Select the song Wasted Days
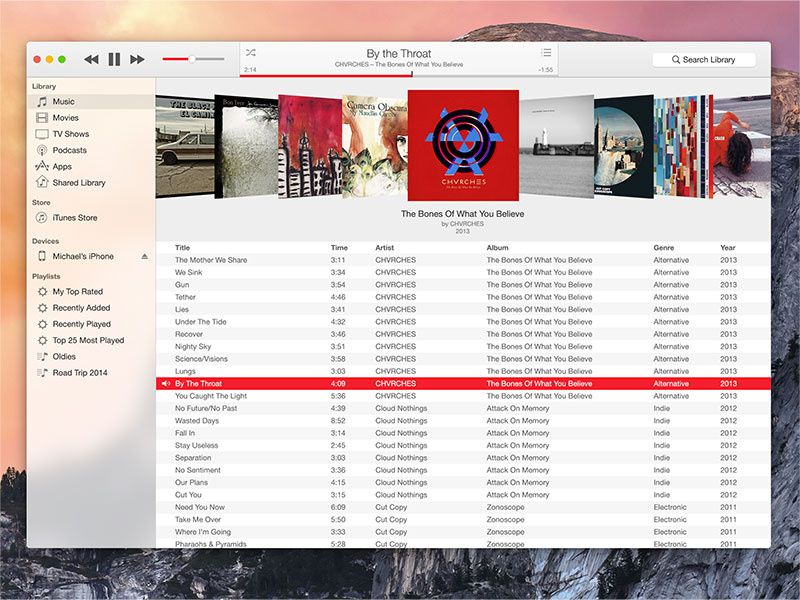Viewport: 800px width, 600px height. [x=463, y=421]
